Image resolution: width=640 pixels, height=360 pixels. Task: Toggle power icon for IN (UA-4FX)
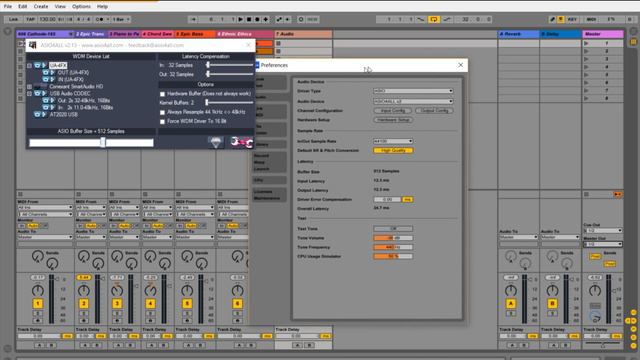click(46, 79)
